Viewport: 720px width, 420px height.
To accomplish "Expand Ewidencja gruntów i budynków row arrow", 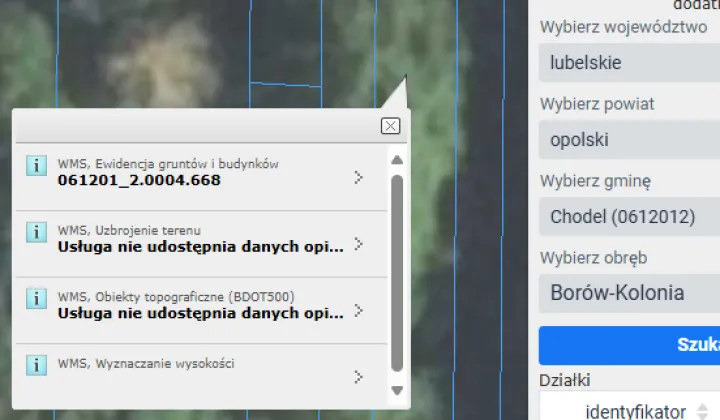I will (359, 177).
